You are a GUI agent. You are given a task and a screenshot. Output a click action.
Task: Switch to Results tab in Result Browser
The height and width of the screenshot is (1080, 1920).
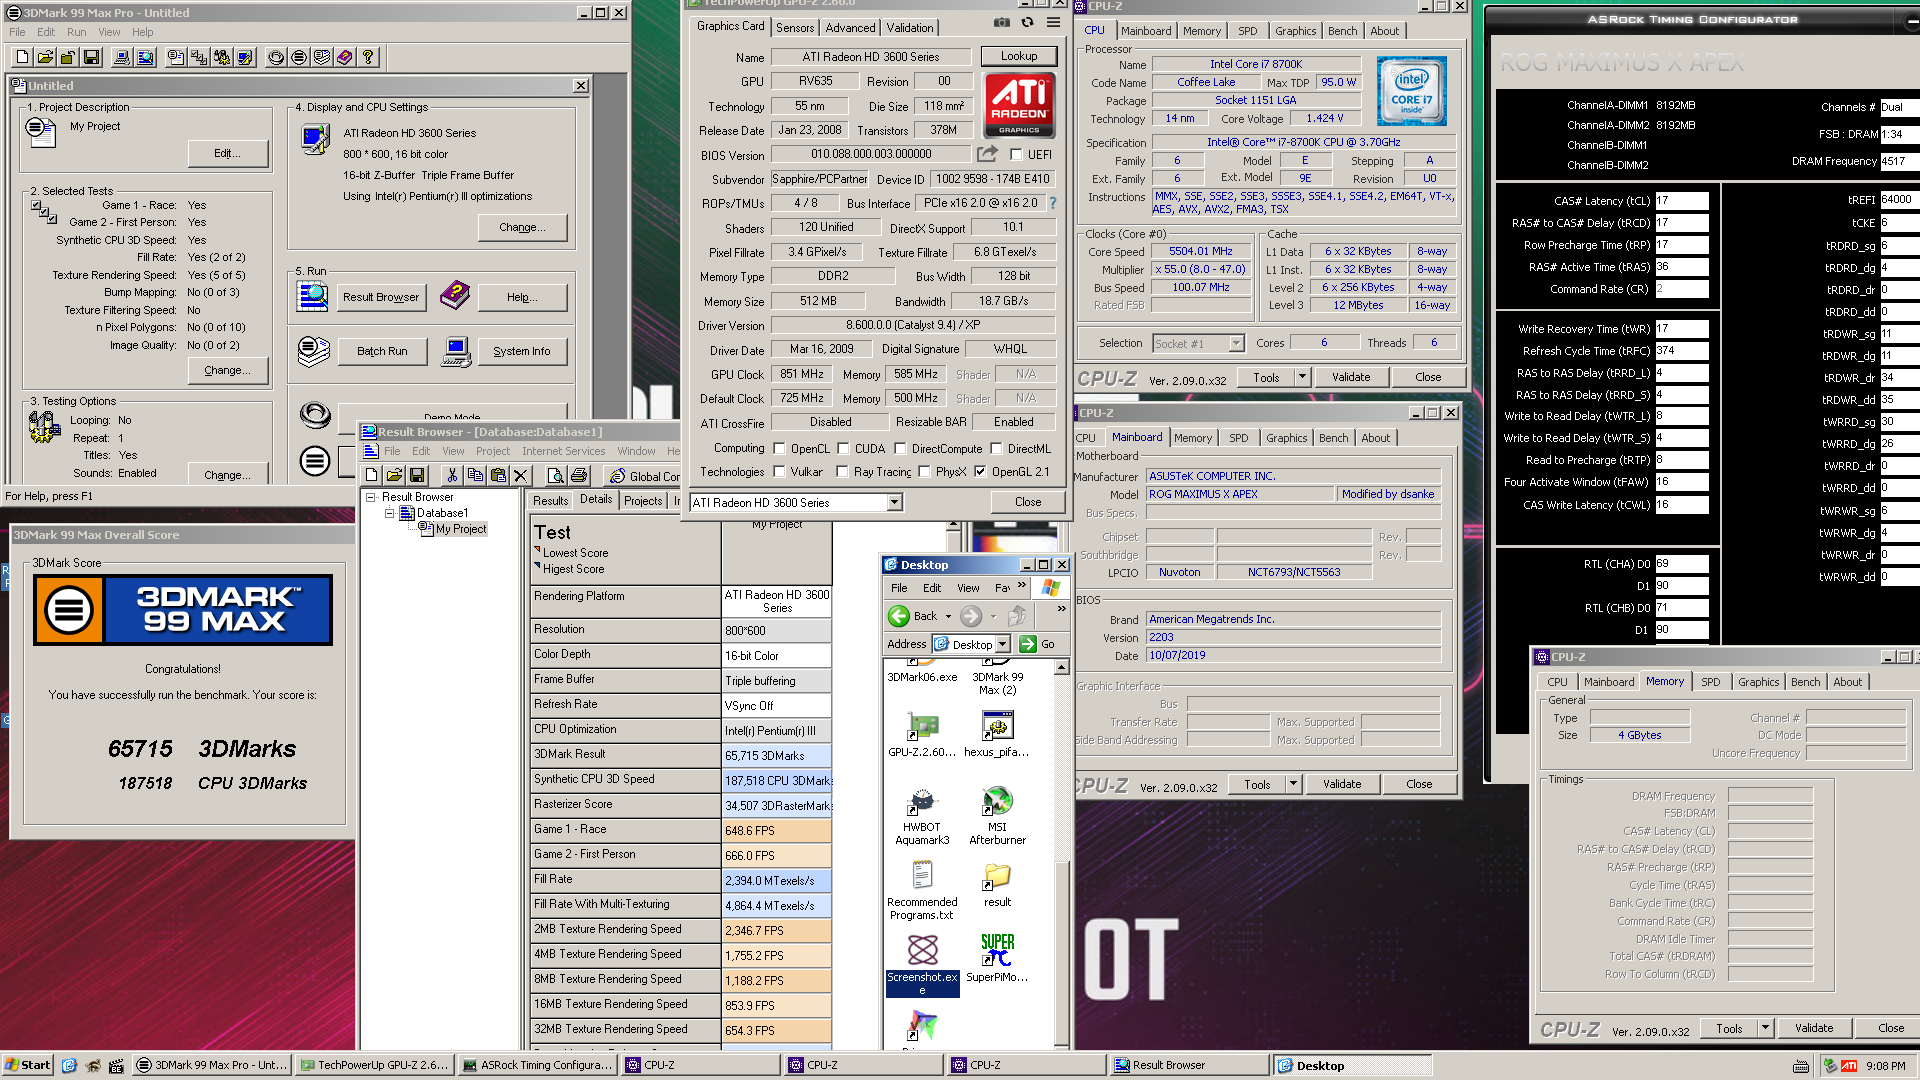click(550, 501)
